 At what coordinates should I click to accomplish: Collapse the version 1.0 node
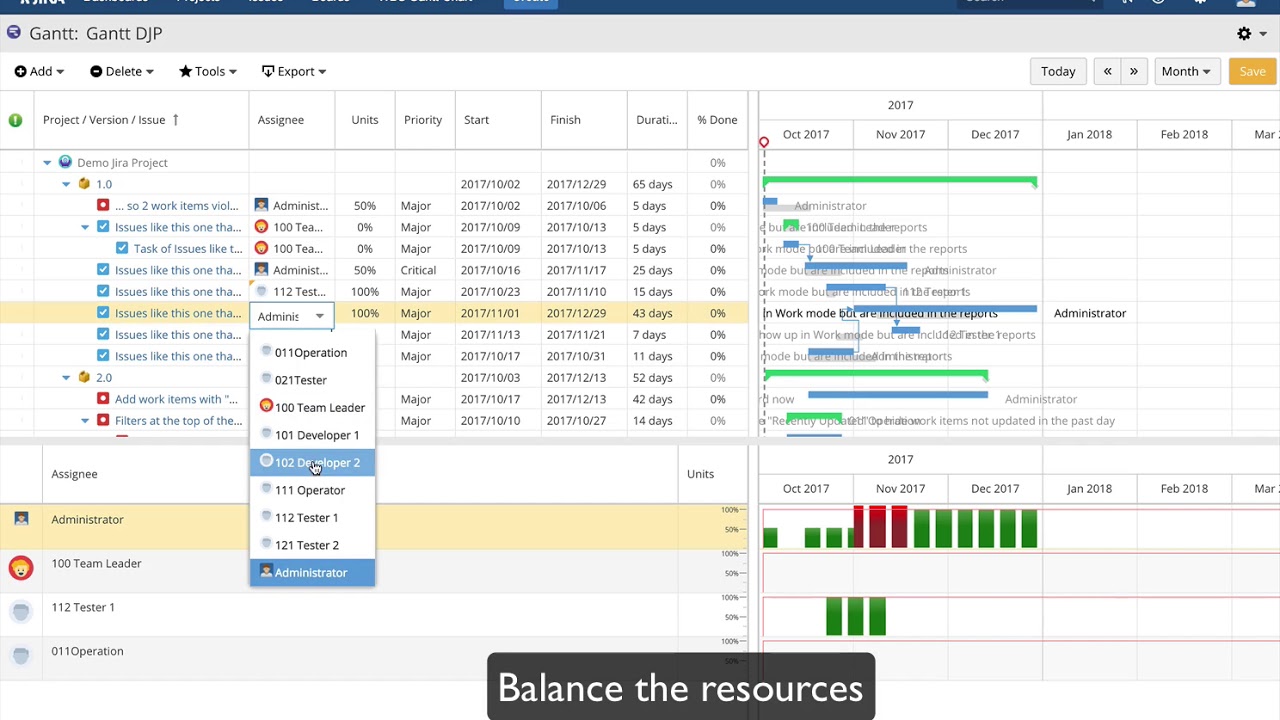(66, 184)
